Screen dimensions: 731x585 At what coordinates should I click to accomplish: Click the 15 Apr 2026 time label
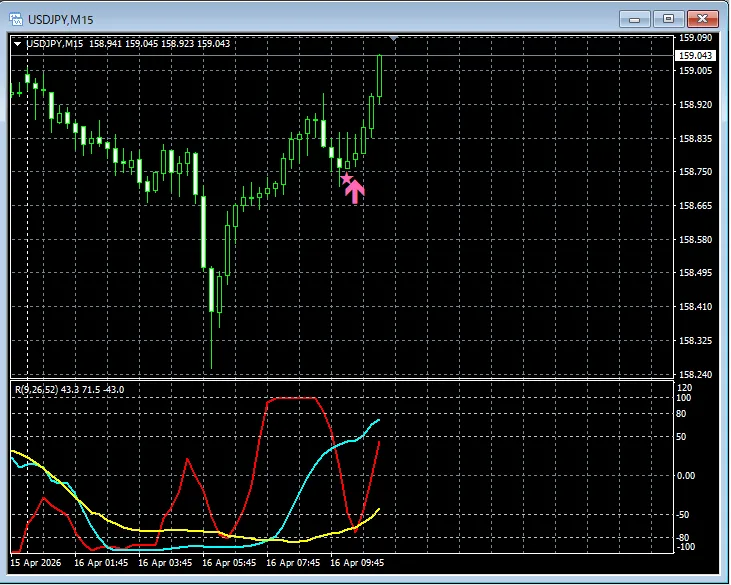(35, 563)
